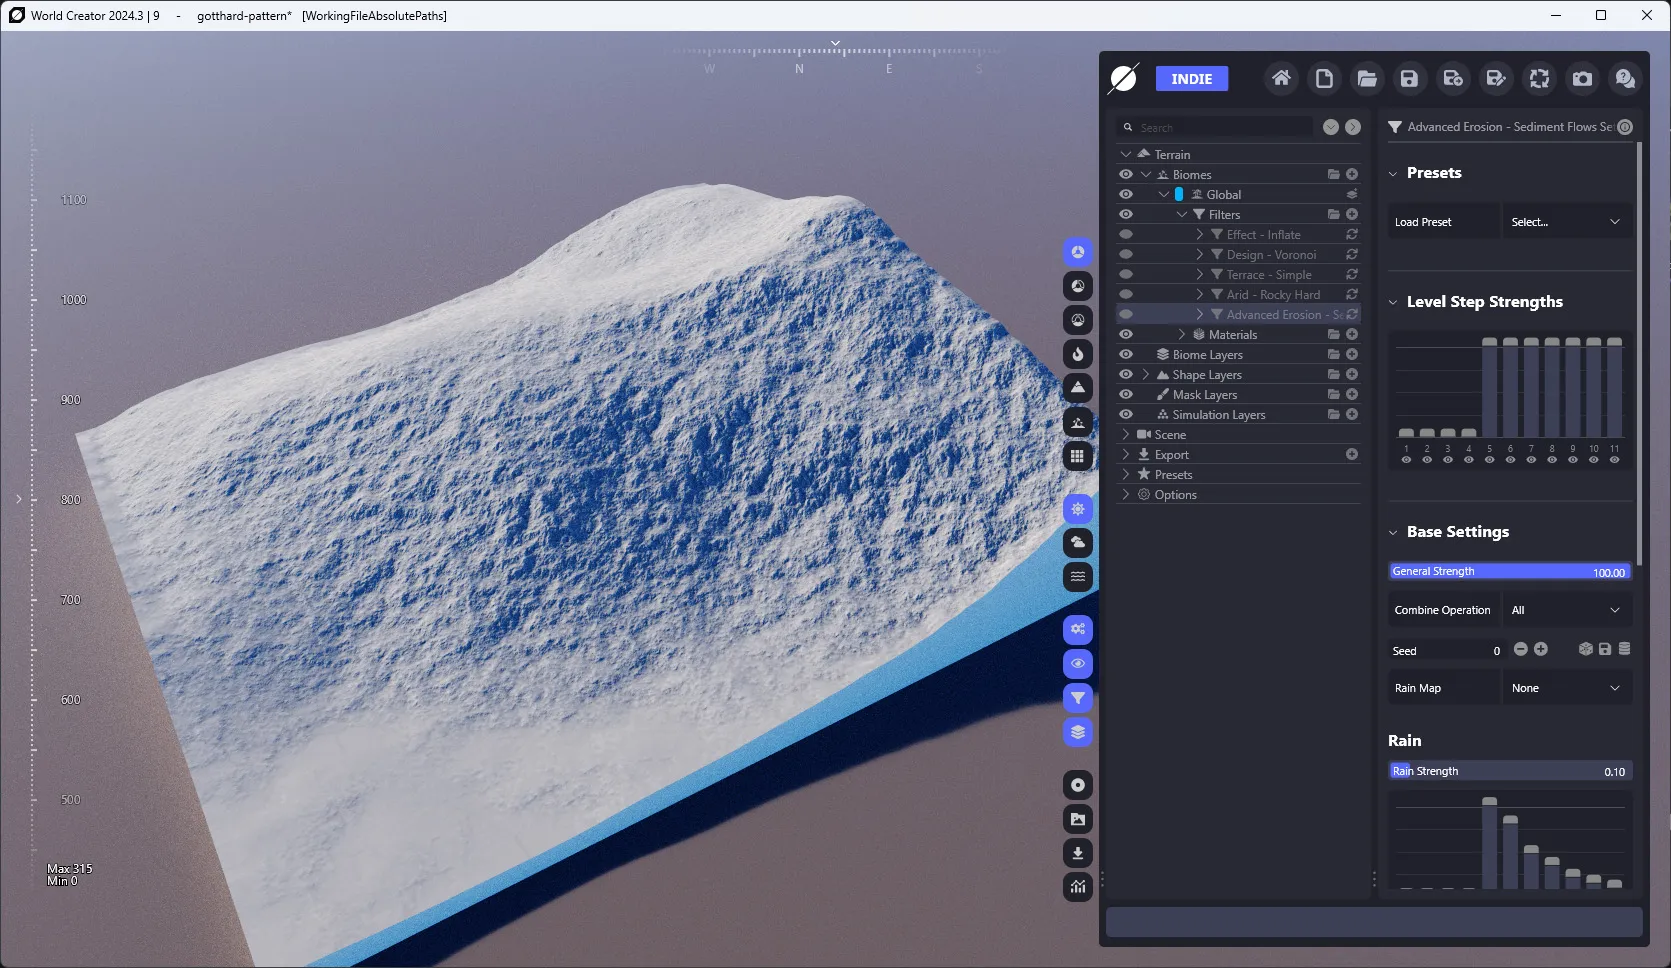The height and width of the screenshot is (968, 1671).
Task: Increase seed with the plus button
Action: [1541, 649]
